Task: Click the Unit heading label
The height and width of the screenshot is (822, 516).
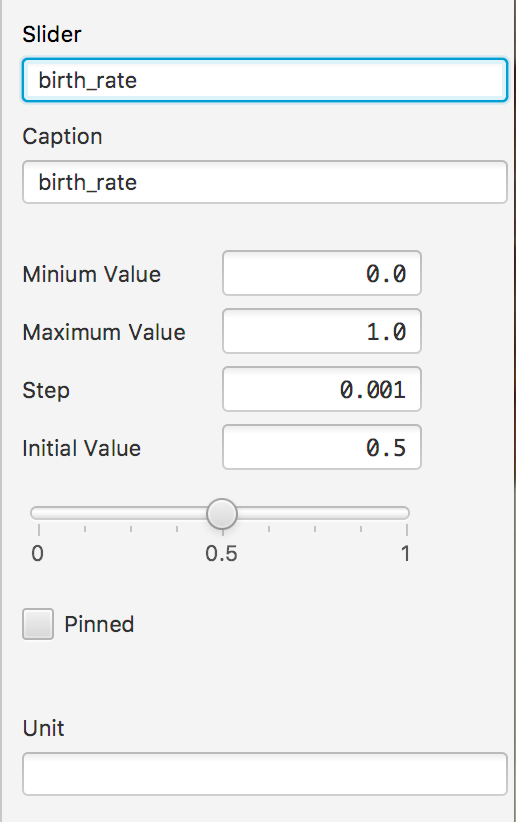Action: click(43, 728)
